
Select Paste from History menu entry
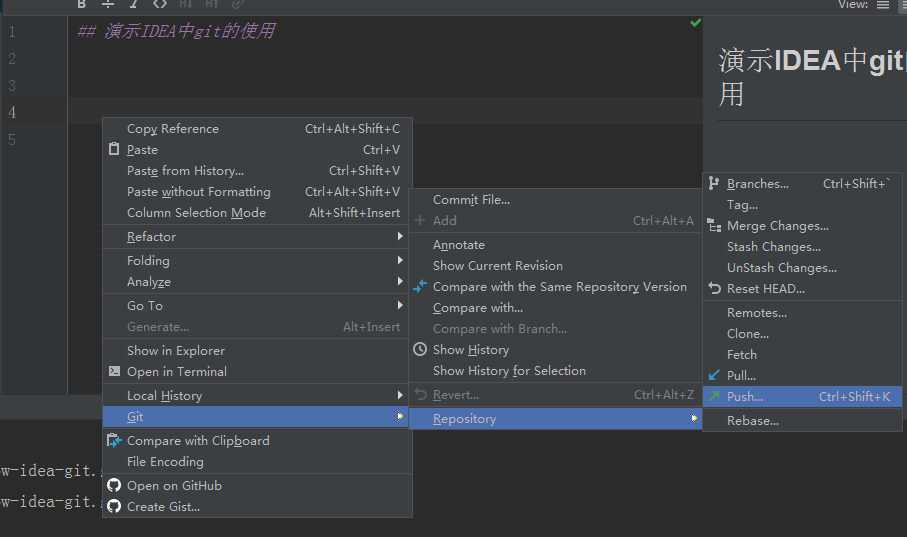point(257,171)
